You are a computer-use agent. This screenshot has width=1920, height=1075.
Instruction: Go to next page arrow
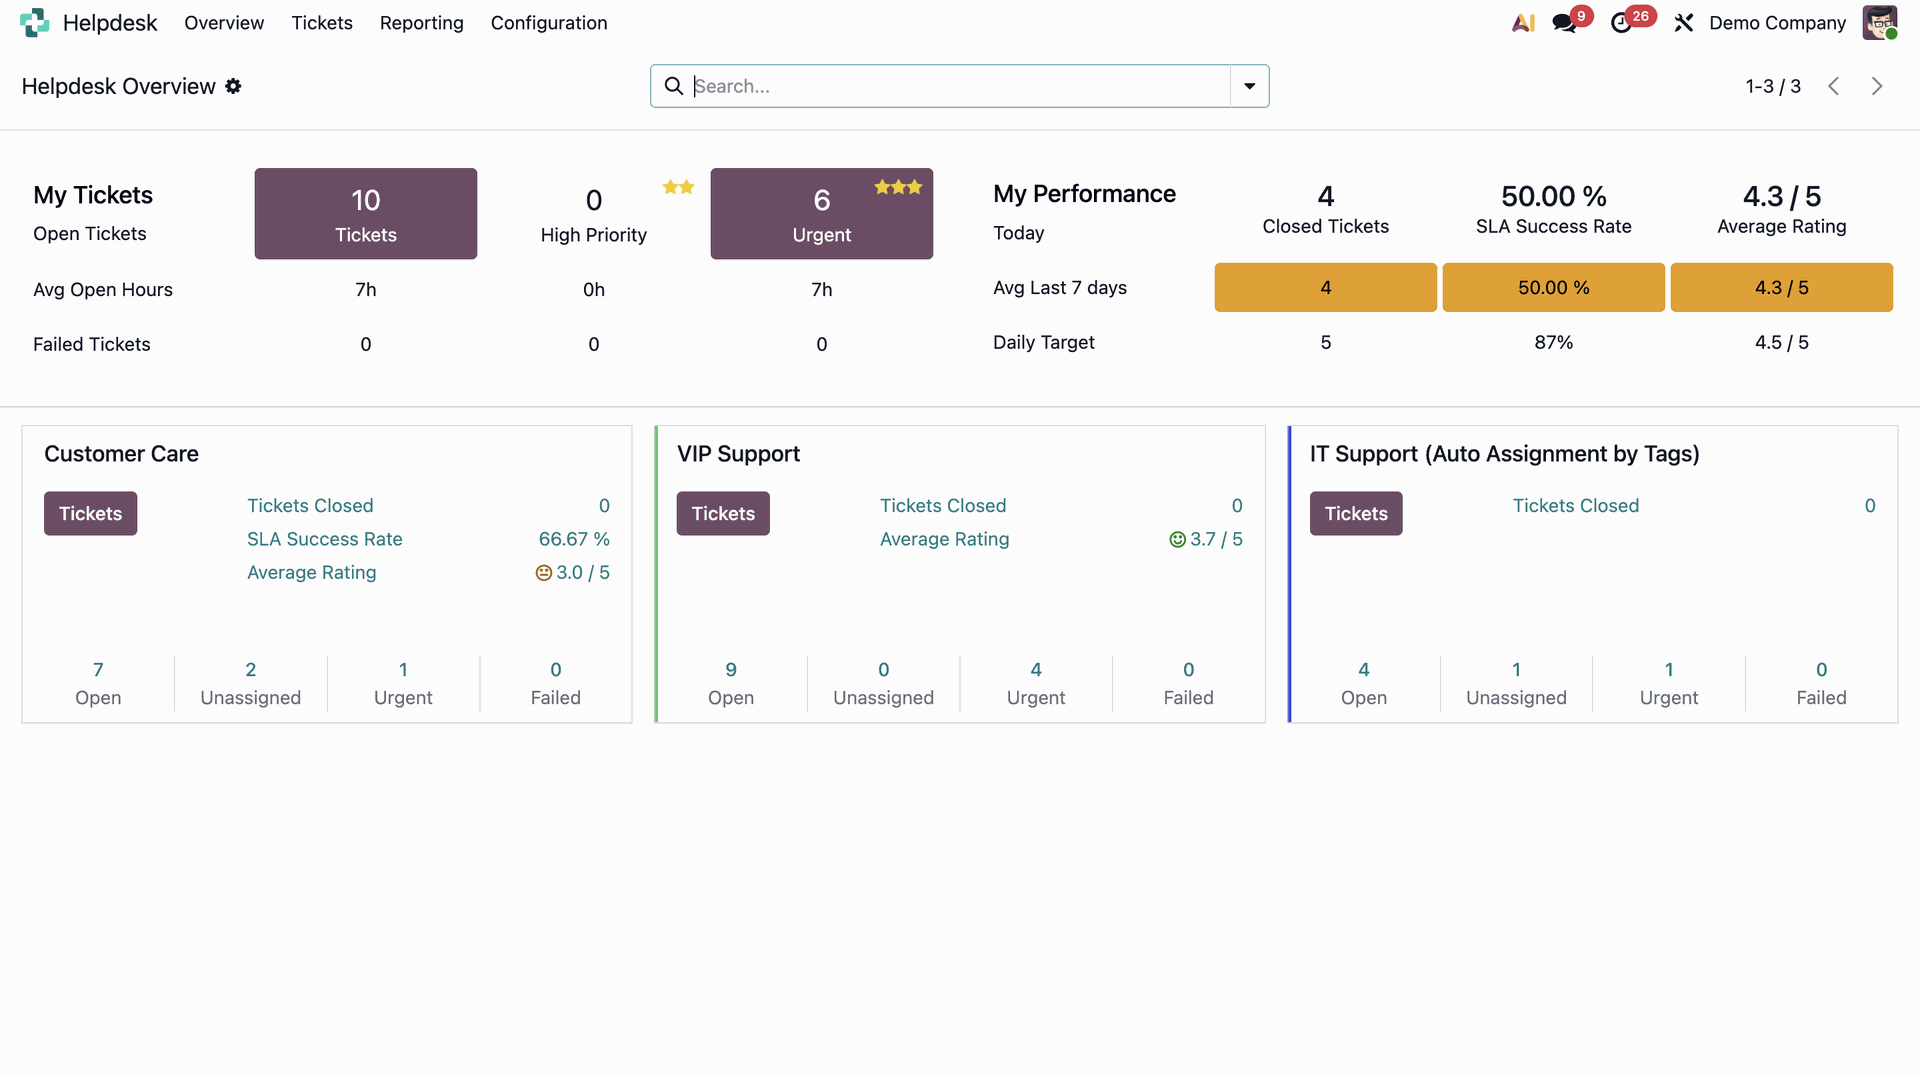1877,86
